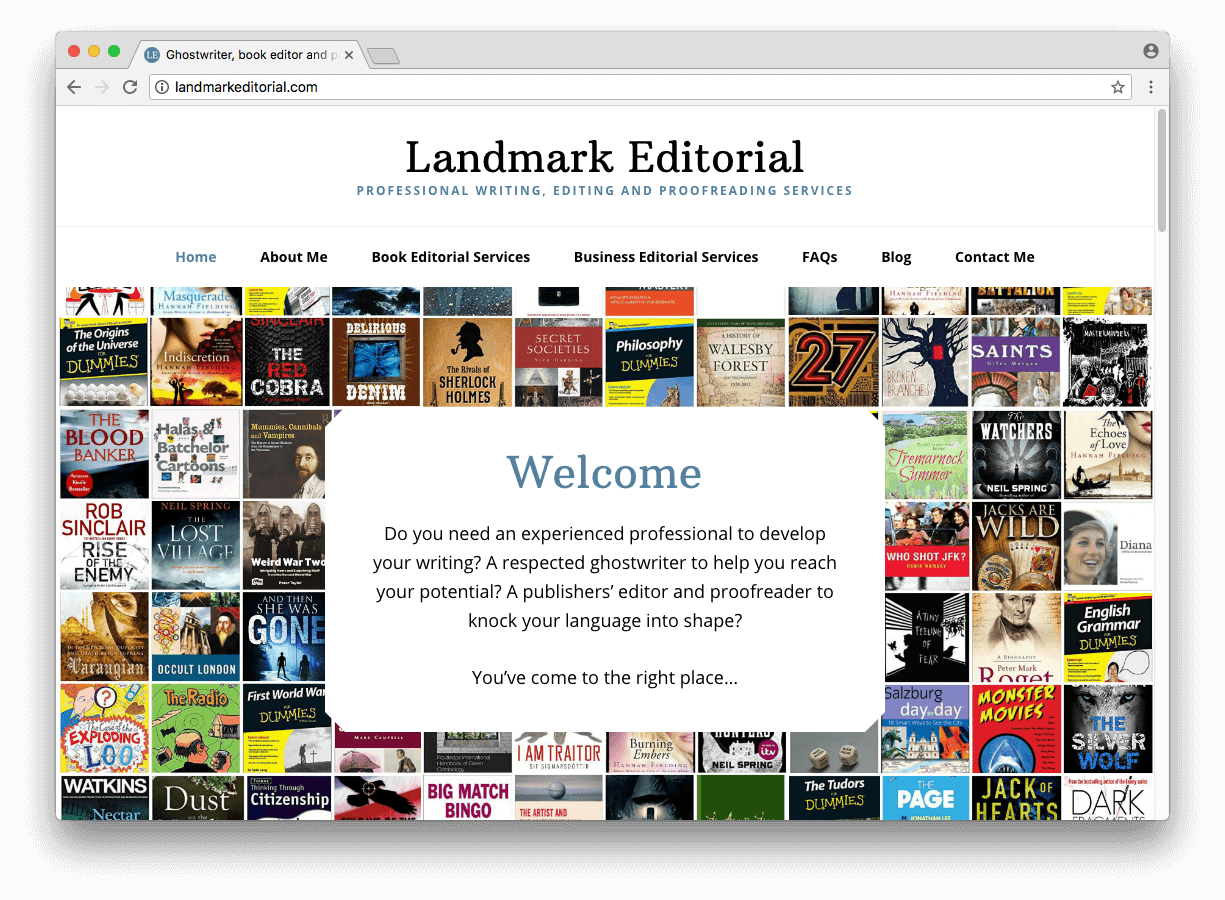Select the Ghostwriter, book editor tab
The height and width of the screenshot is (900, 1225).
(250, 55)
